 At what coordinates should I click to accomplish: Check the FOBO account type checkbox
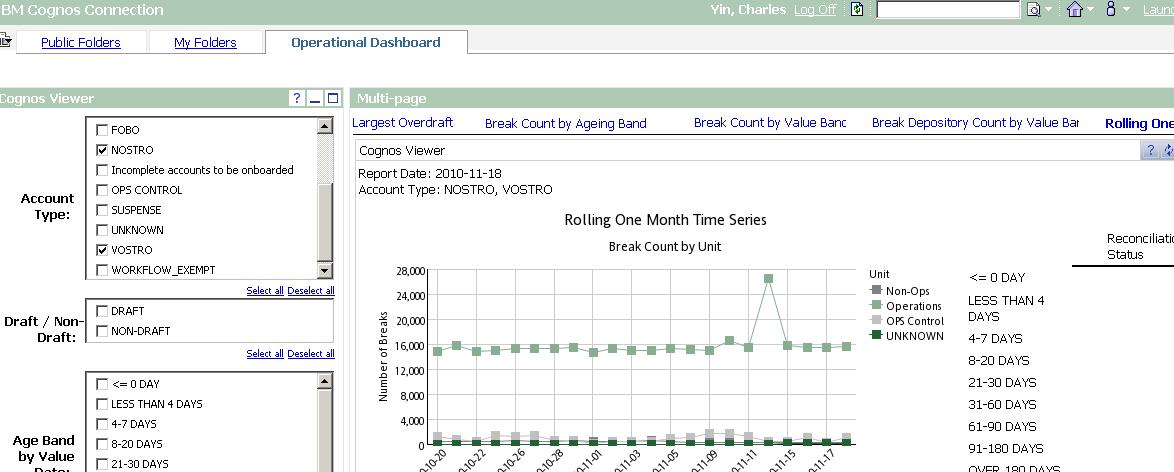tap(103, 130)
